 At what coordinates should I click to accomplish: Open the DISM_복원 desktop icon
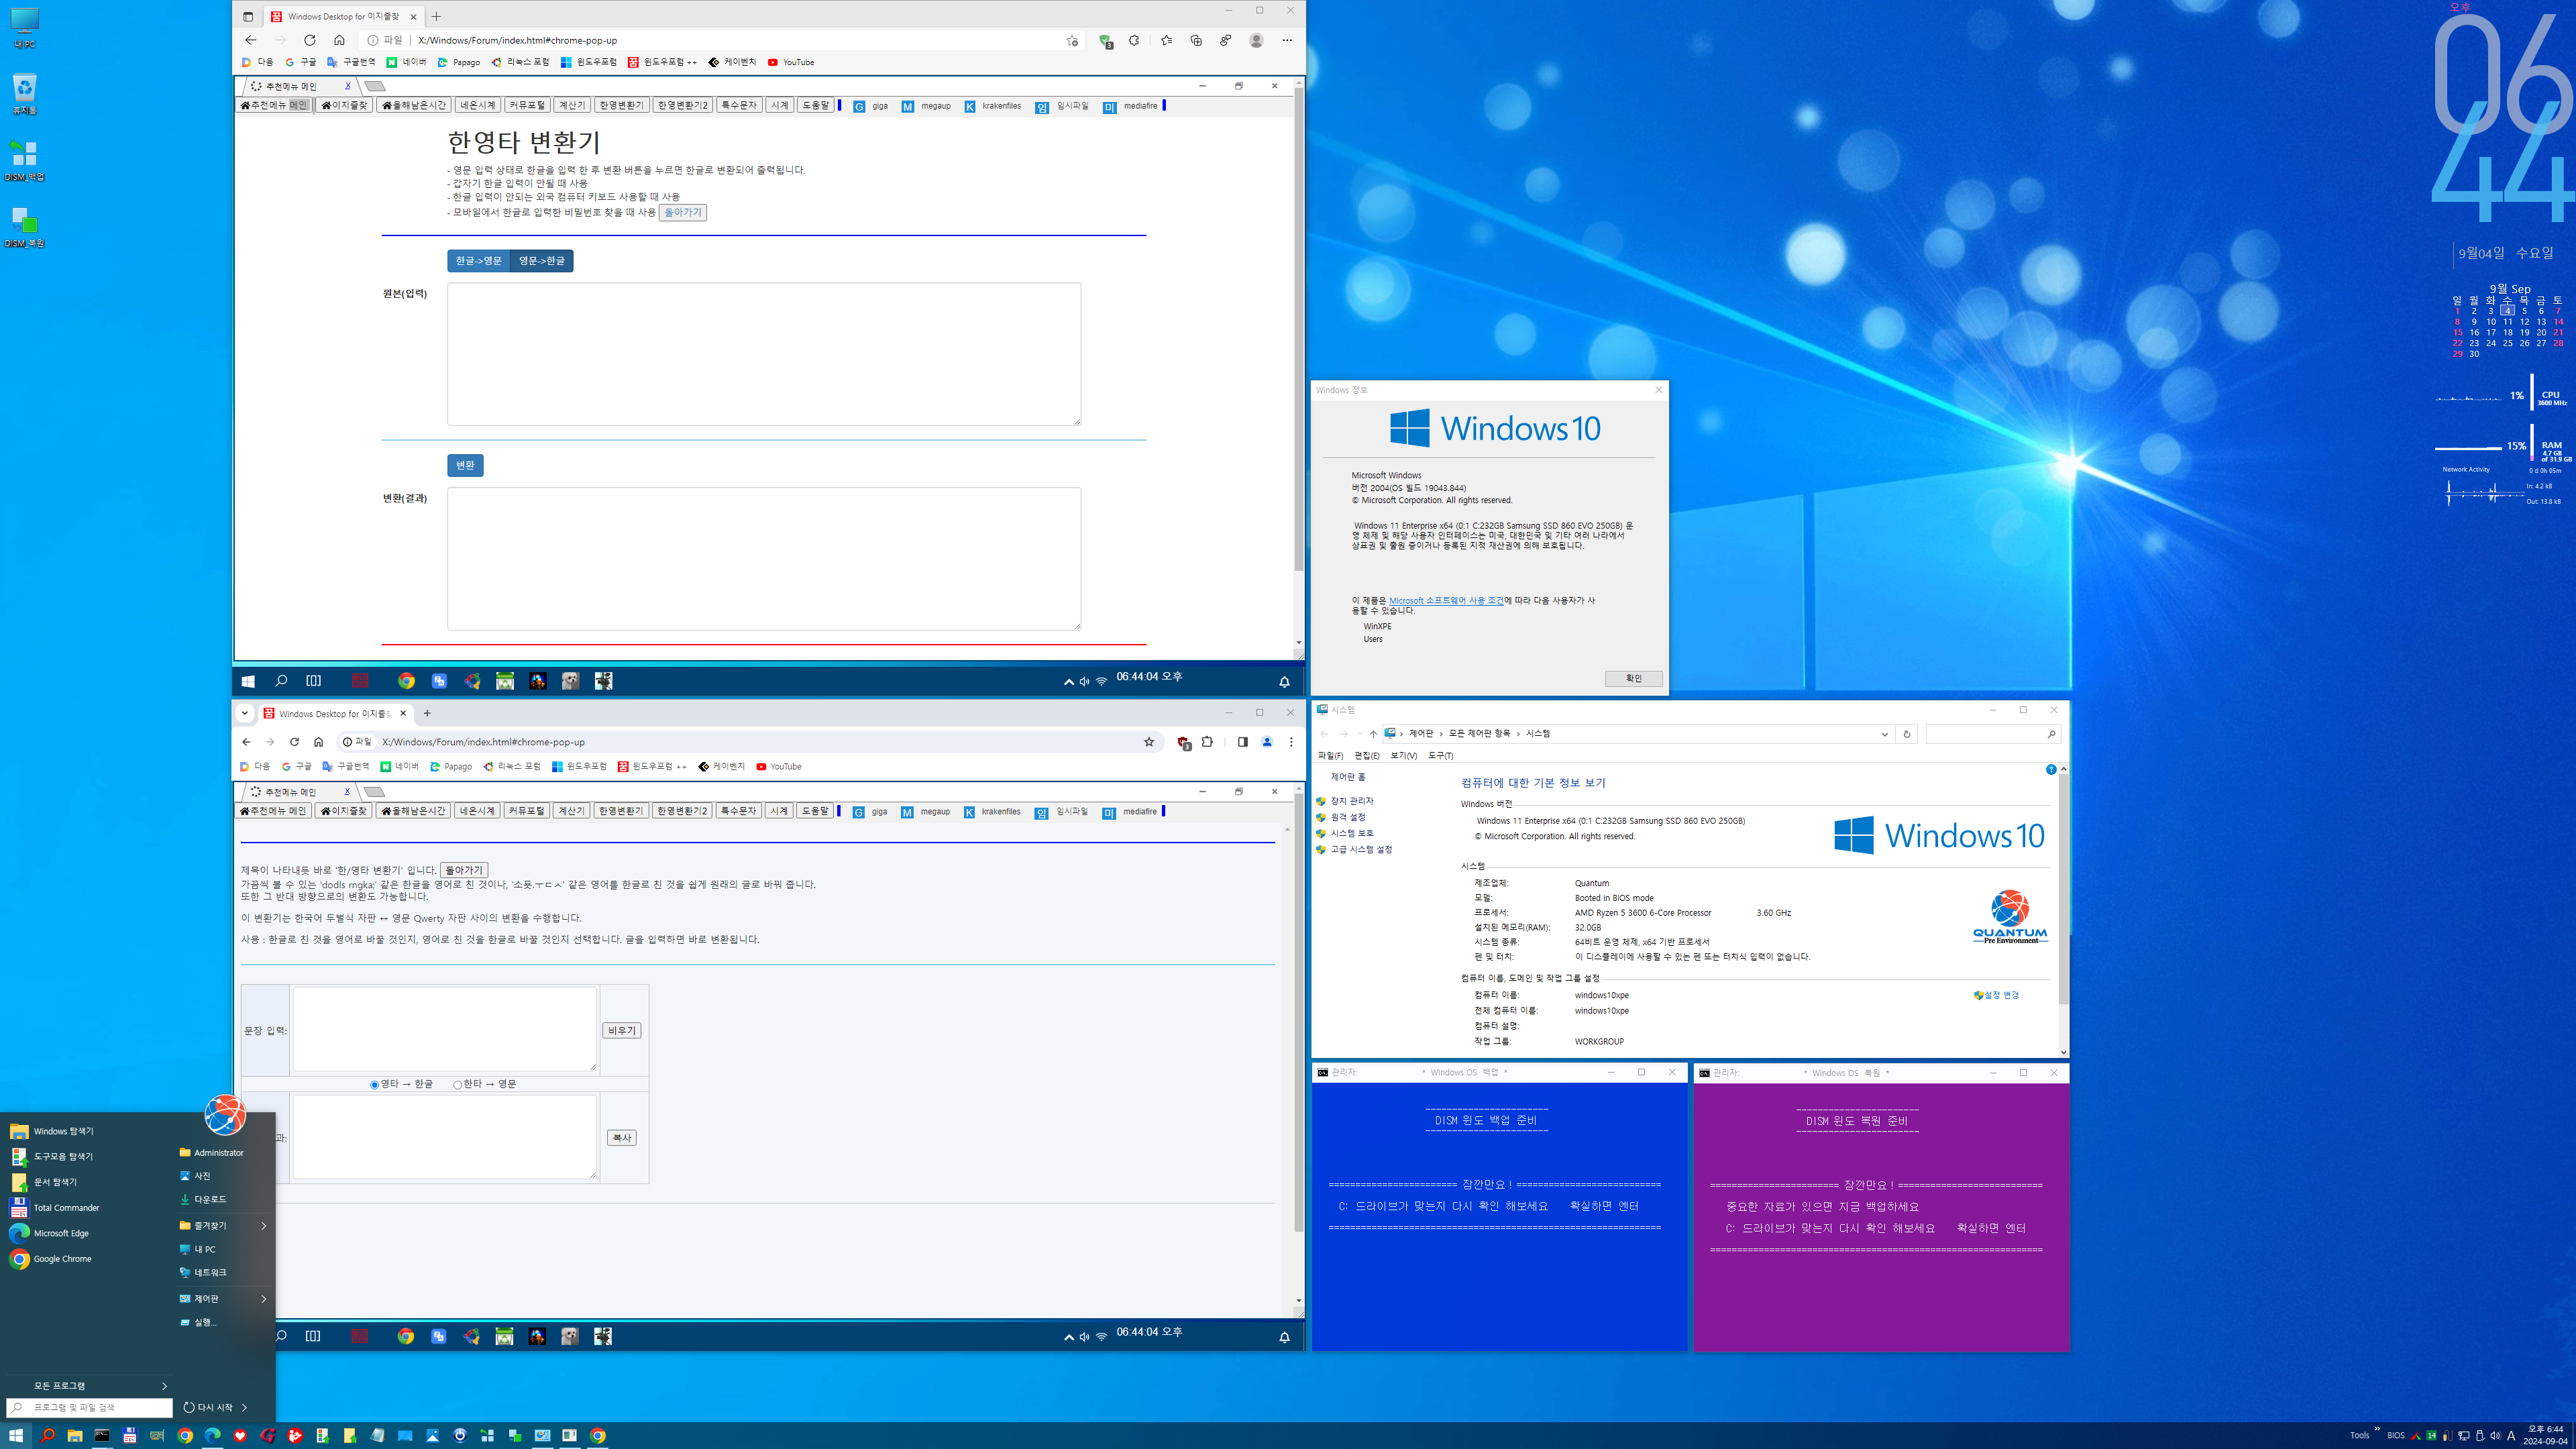tap(25, 227)
